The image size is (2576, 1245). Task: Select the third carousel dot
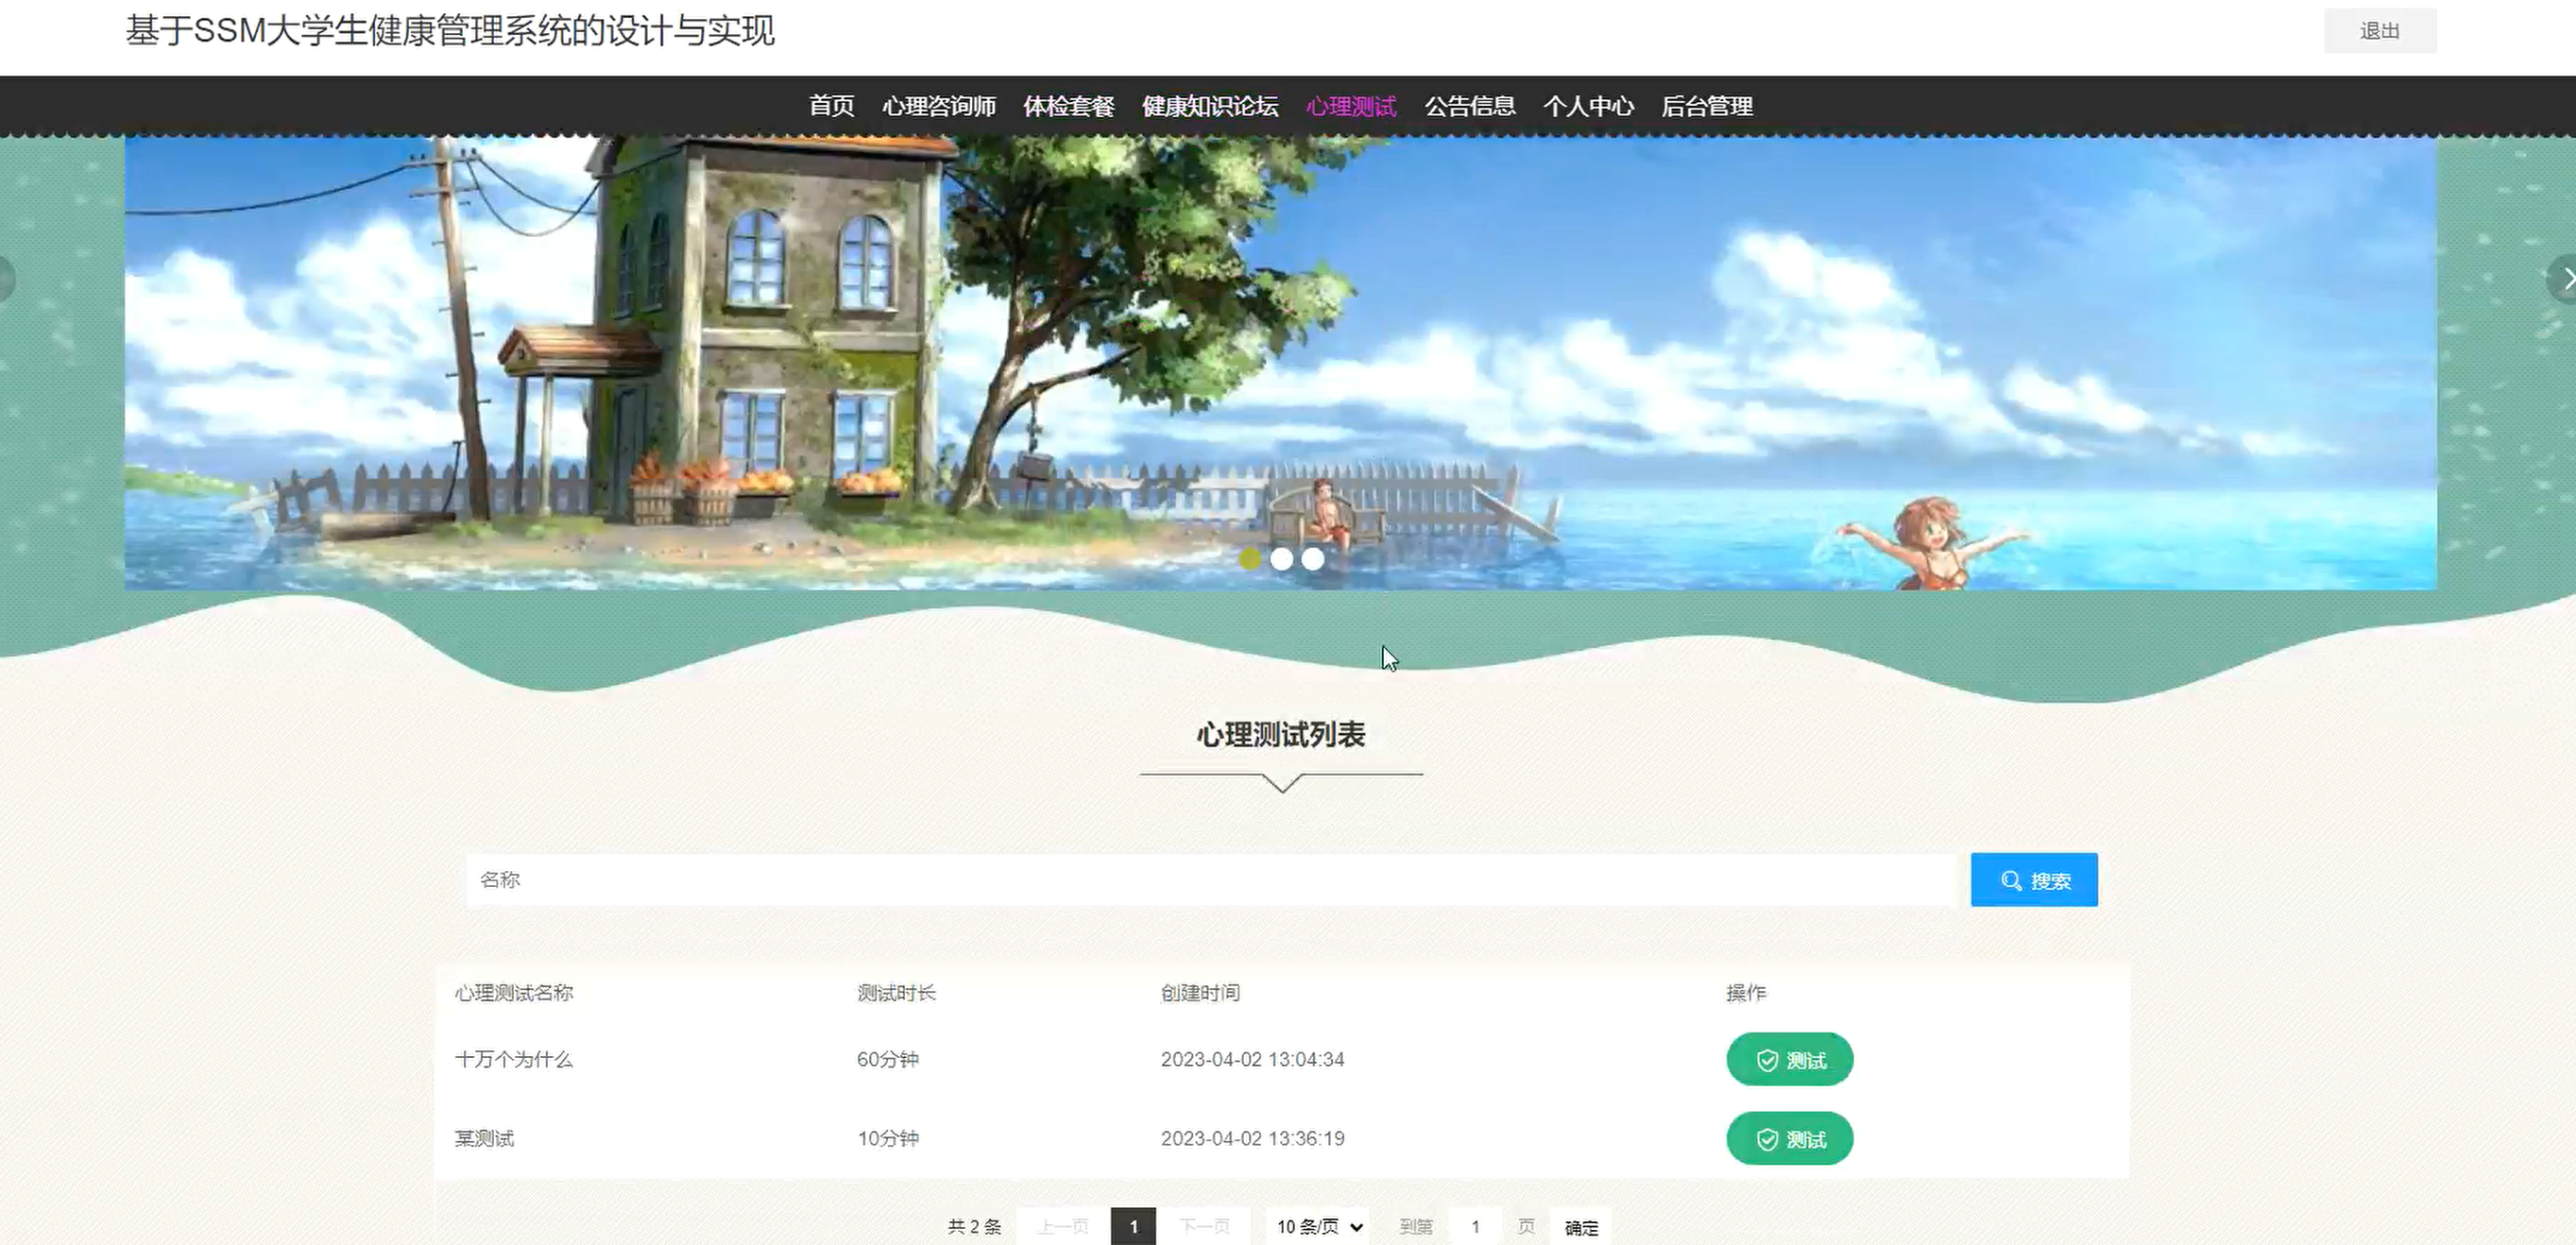coord(1313,559)
